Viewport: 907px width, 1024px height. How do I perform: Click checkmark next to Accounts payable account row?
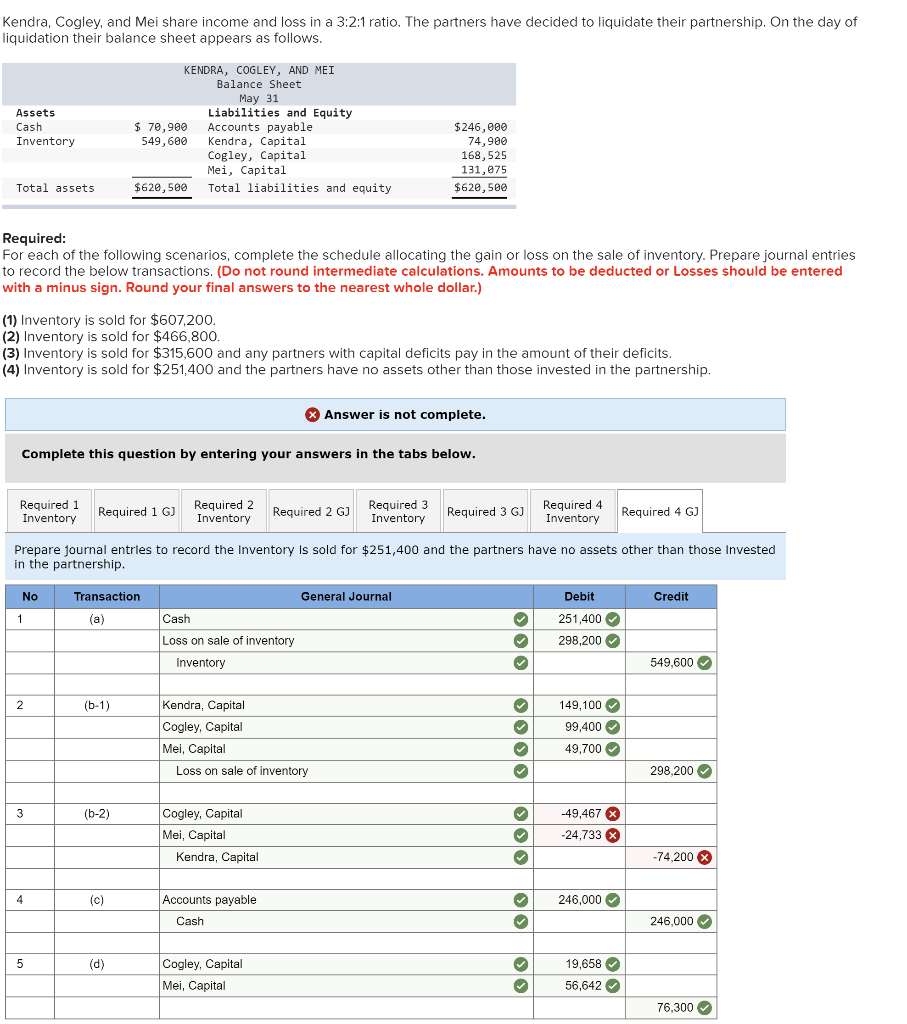click(519, 899)
